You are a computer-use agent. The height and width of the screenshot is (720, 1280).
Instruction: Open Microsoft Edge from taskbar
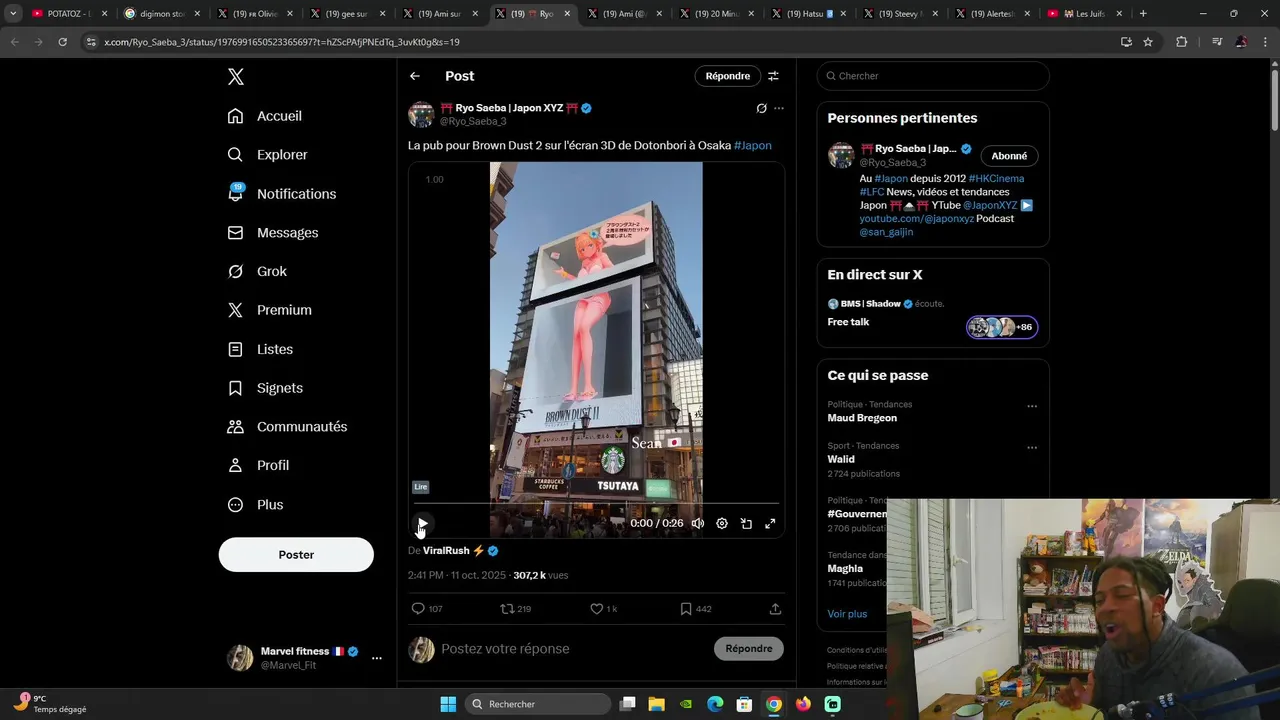tap(715, 704)
